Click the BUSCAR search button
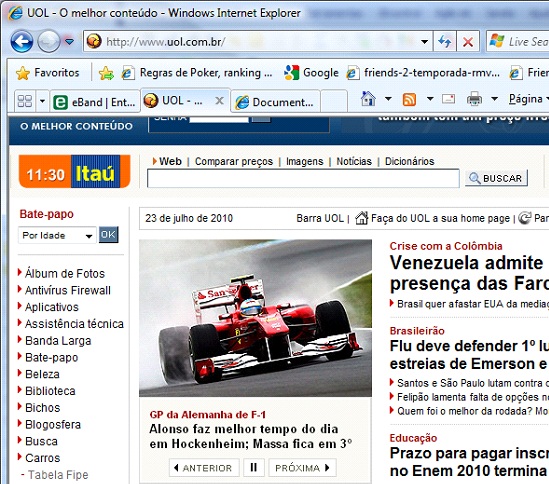The image size is (549, 484). (x=496, y=178)
